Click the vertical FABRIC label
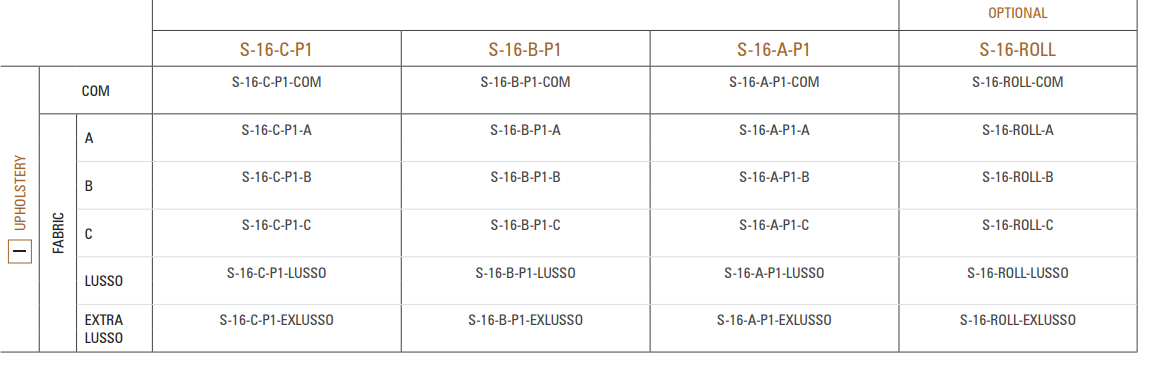The height and width of the screenshot is (368, 1151). tap(59, 233)
